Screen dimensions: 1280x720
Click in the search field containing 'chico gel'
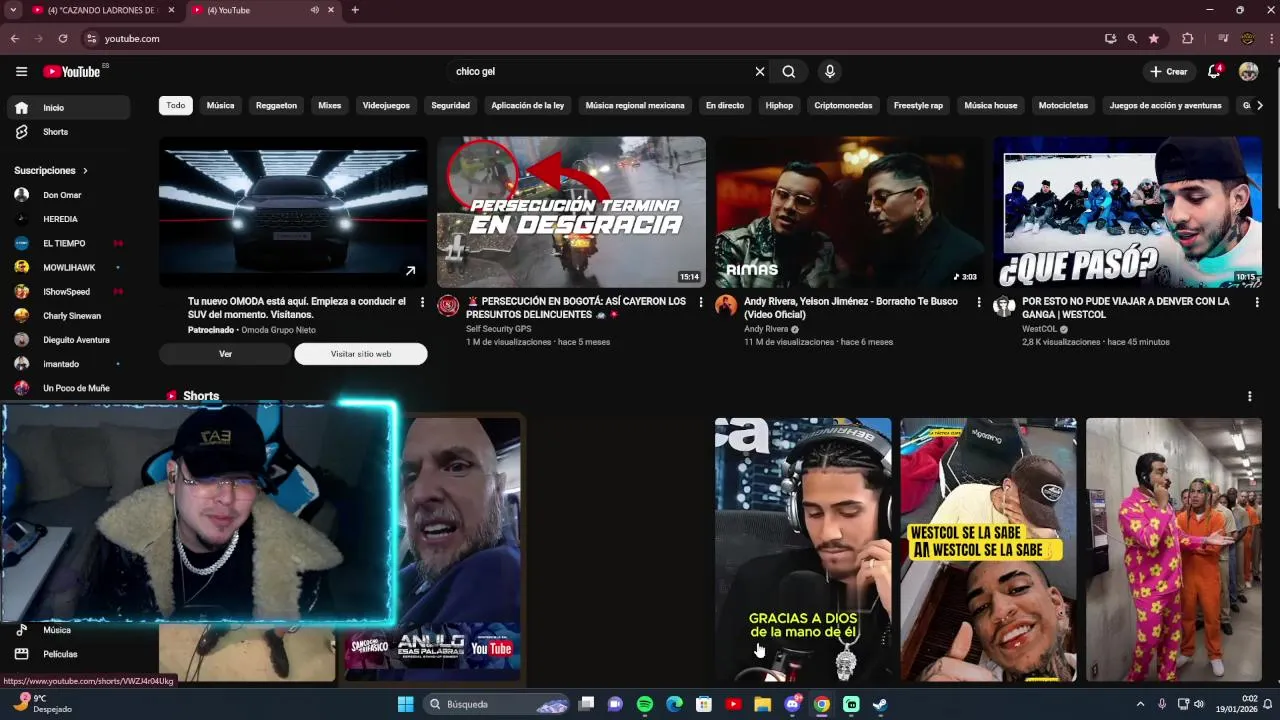[x=600, y=71]
